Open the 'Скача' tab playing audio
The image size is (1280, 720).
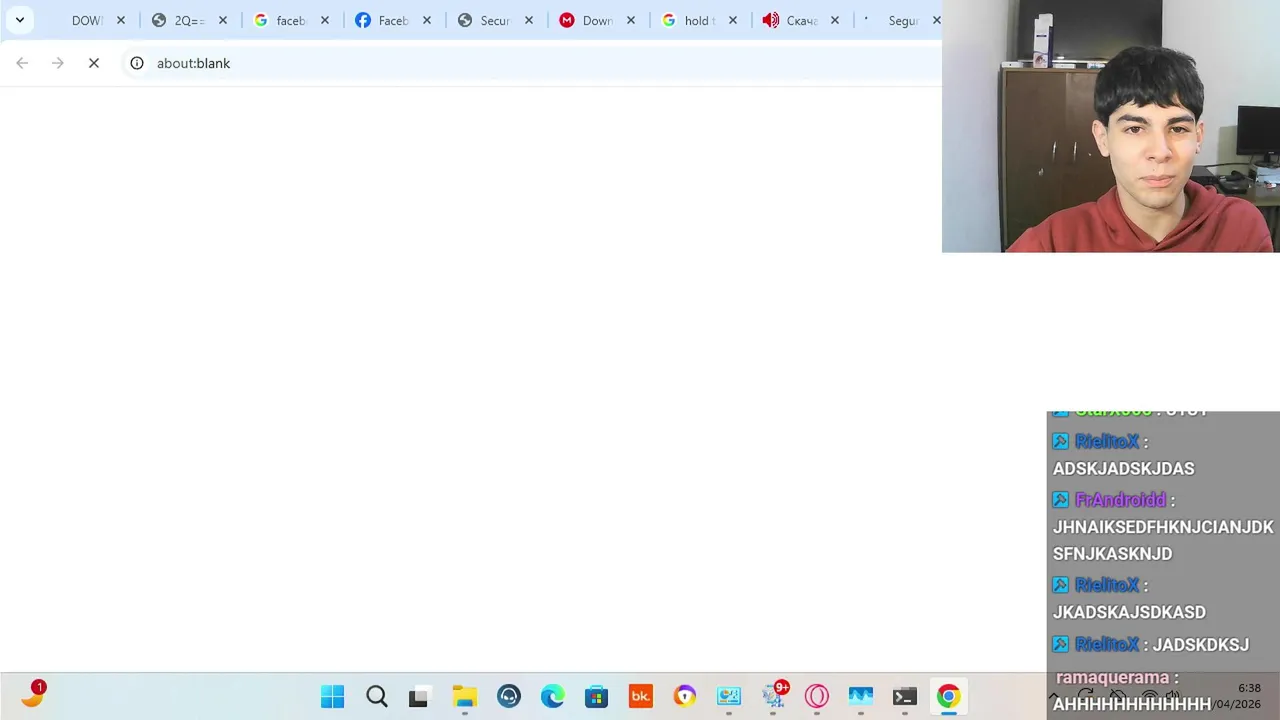pyautogui.click(x=801, y=20)
